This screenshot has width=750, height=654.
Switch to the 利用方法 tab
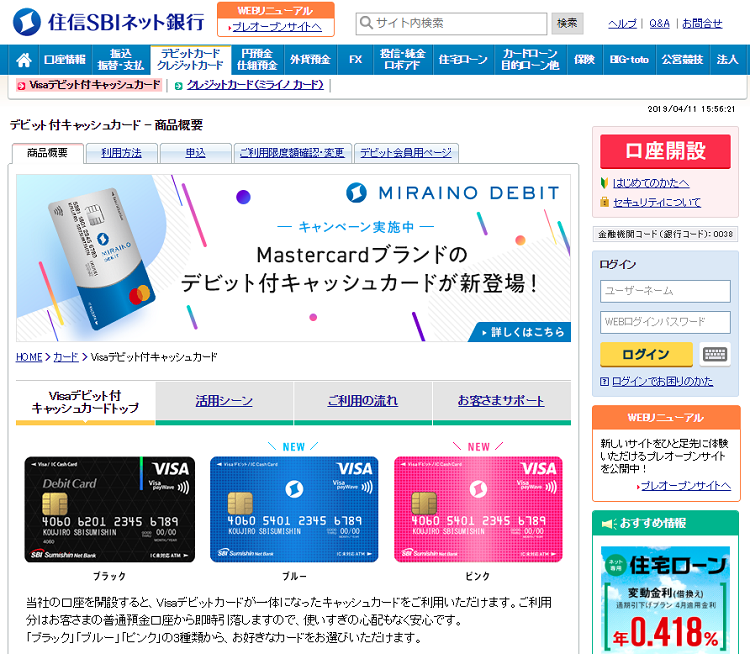coord(121,153)
